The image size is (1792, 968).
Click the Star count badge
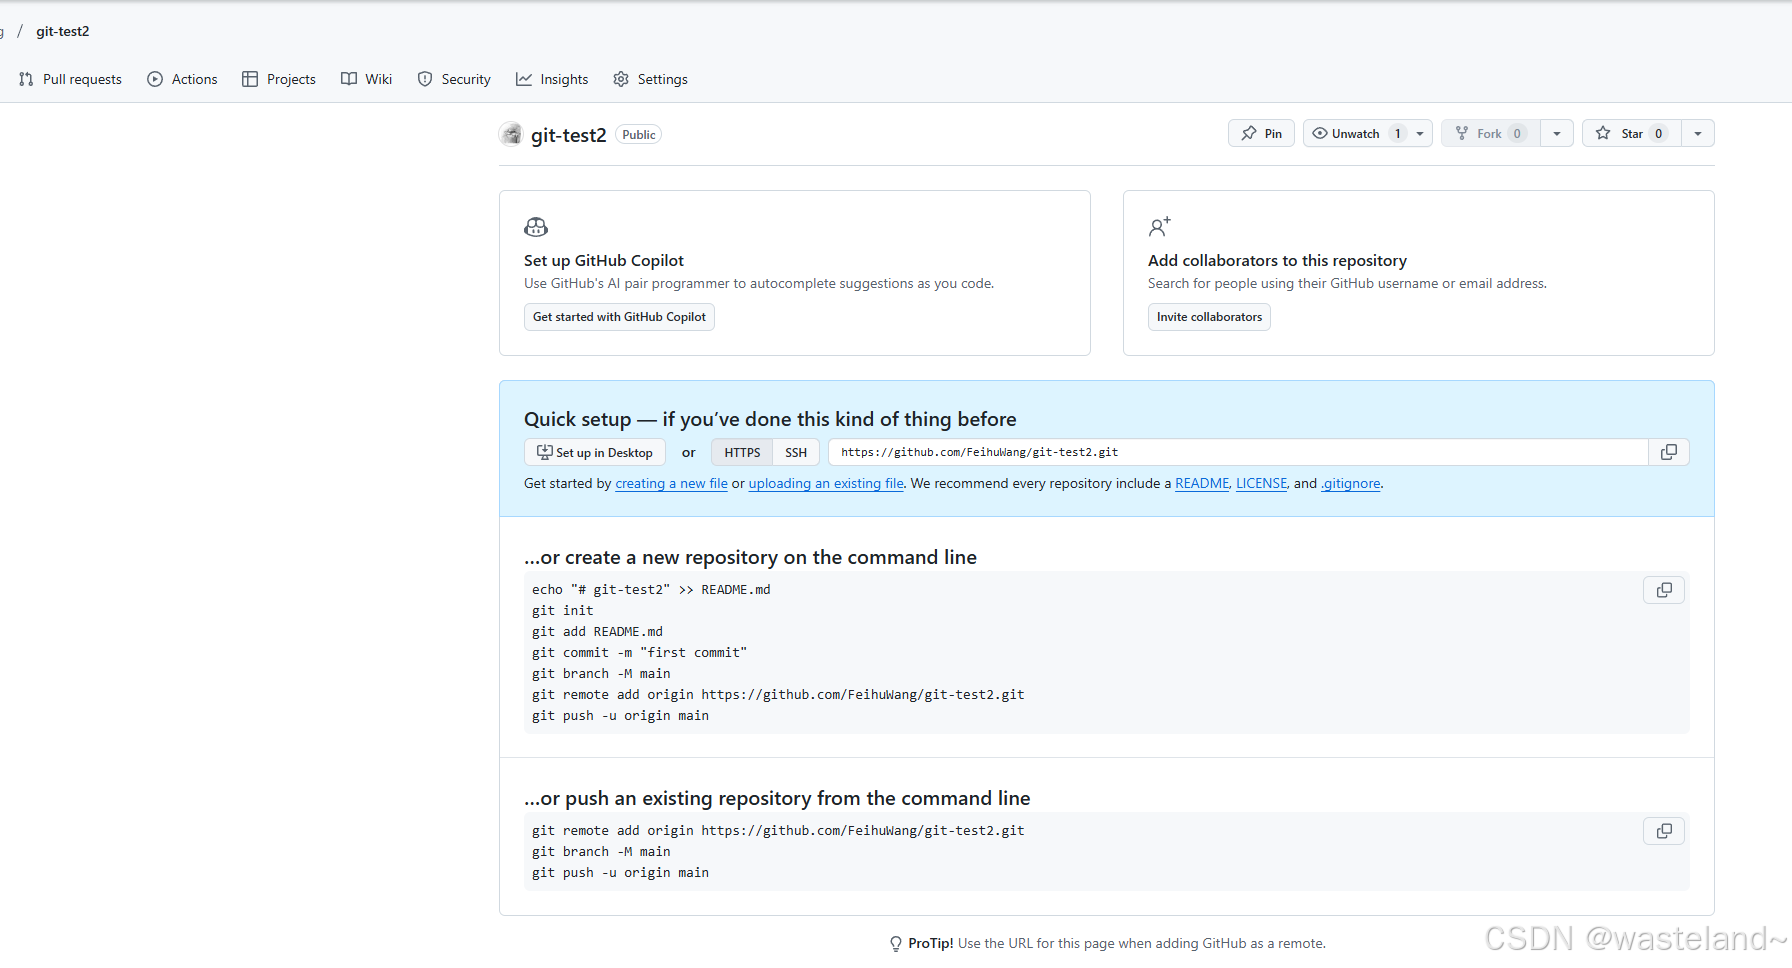[1659, 133]
